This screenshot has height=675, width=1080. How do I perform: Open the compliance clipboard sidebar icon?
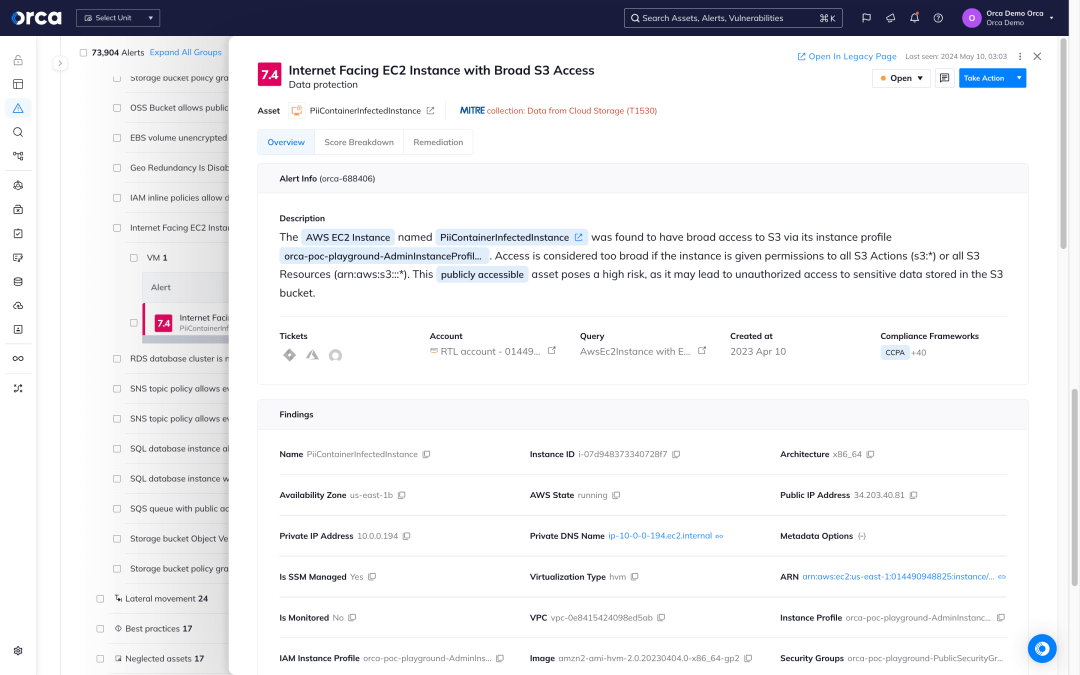(x=18, y=233)
